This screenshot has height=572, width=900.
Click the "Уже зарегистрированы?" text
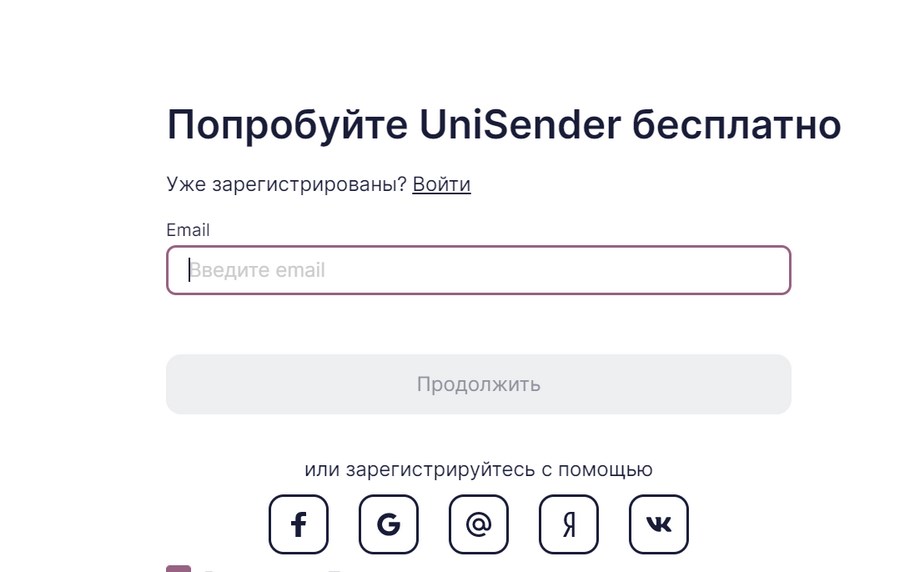coord(286,184)
